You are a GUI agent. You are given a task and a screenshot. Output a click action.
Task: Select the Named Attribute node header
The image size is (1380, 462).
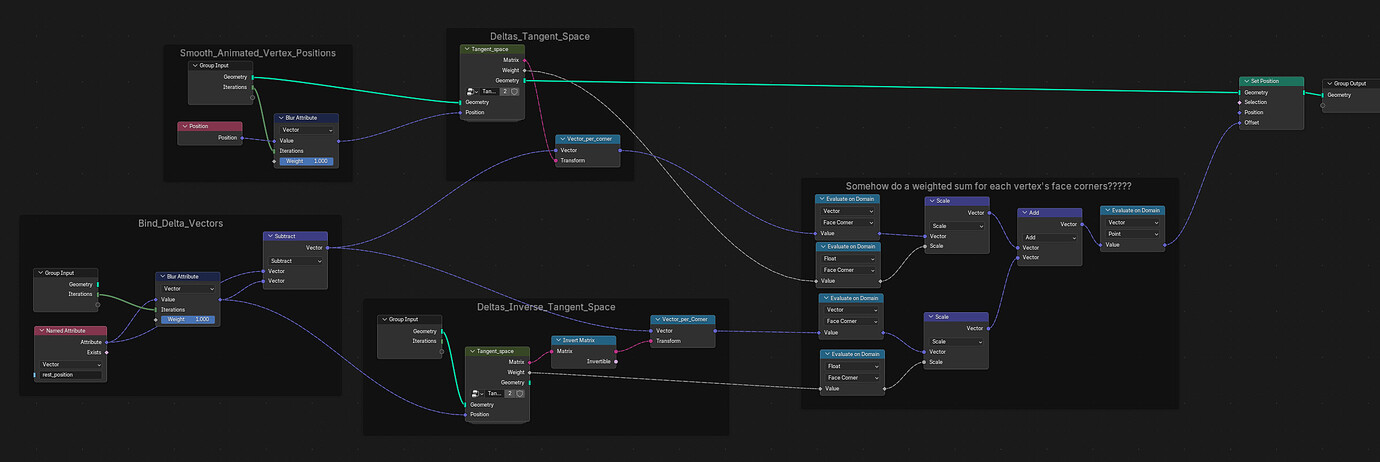[x=70, y=331]
